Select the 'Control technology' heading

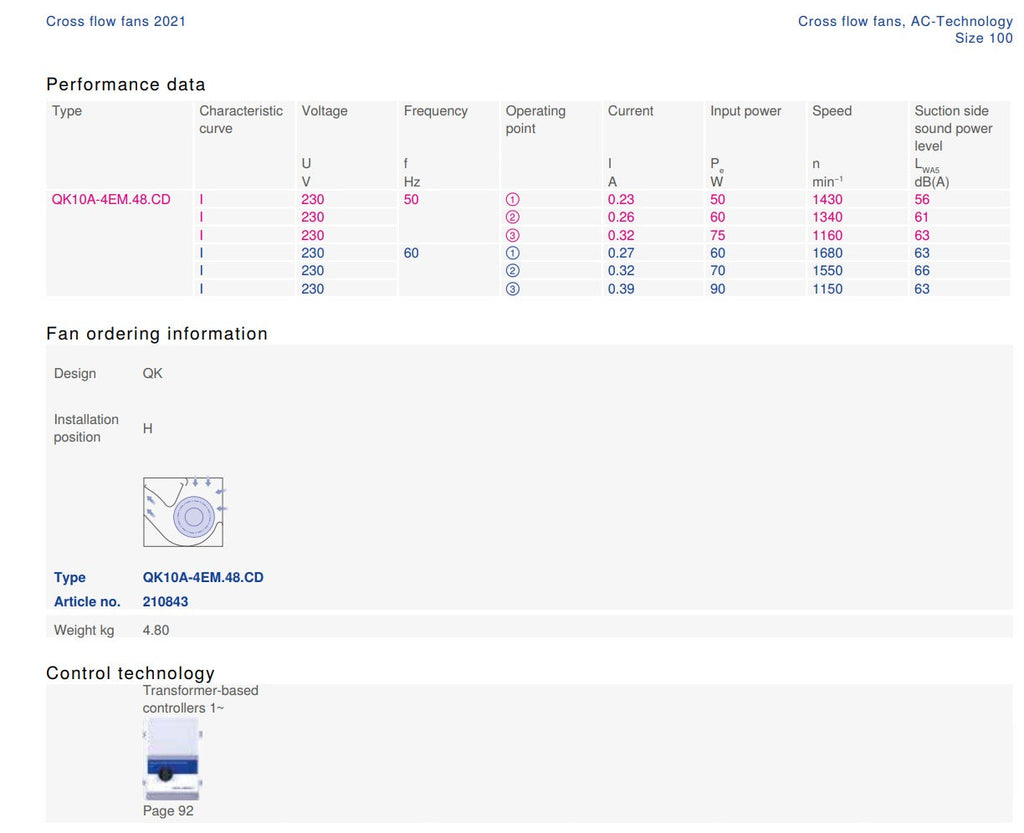click(x=130, y=673)
